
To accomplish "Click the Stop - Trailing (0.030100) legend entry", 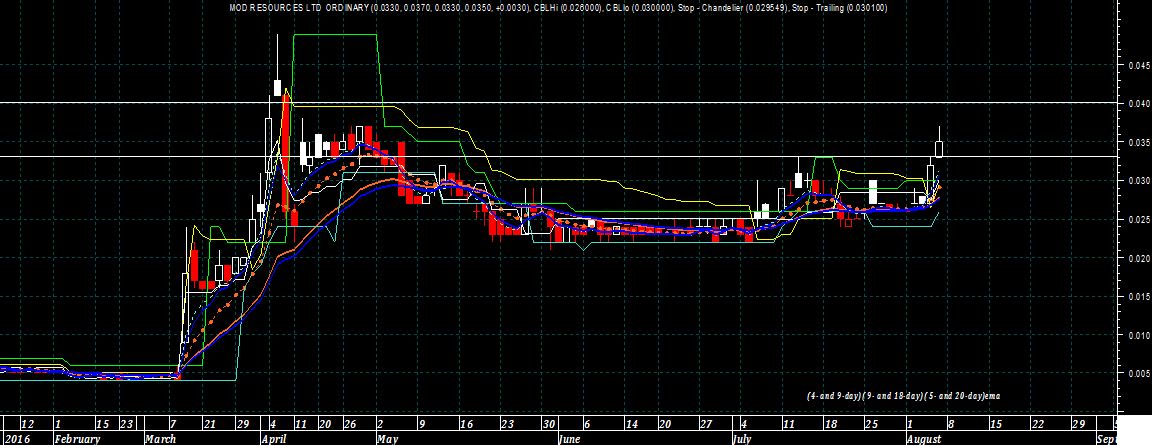I will pyautogui.click(x=838, y=8).
